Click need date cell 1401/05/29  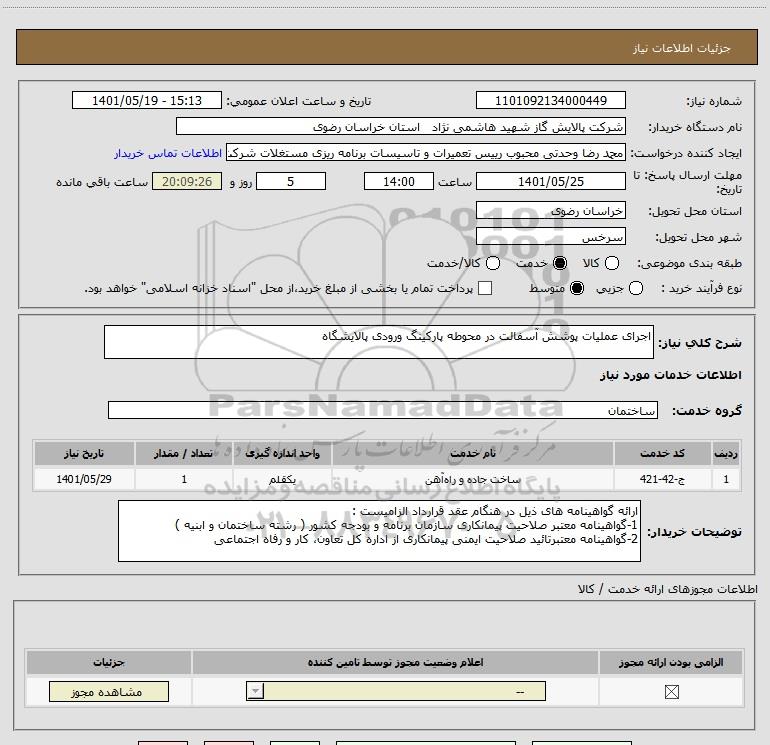(x=84, y=479)
